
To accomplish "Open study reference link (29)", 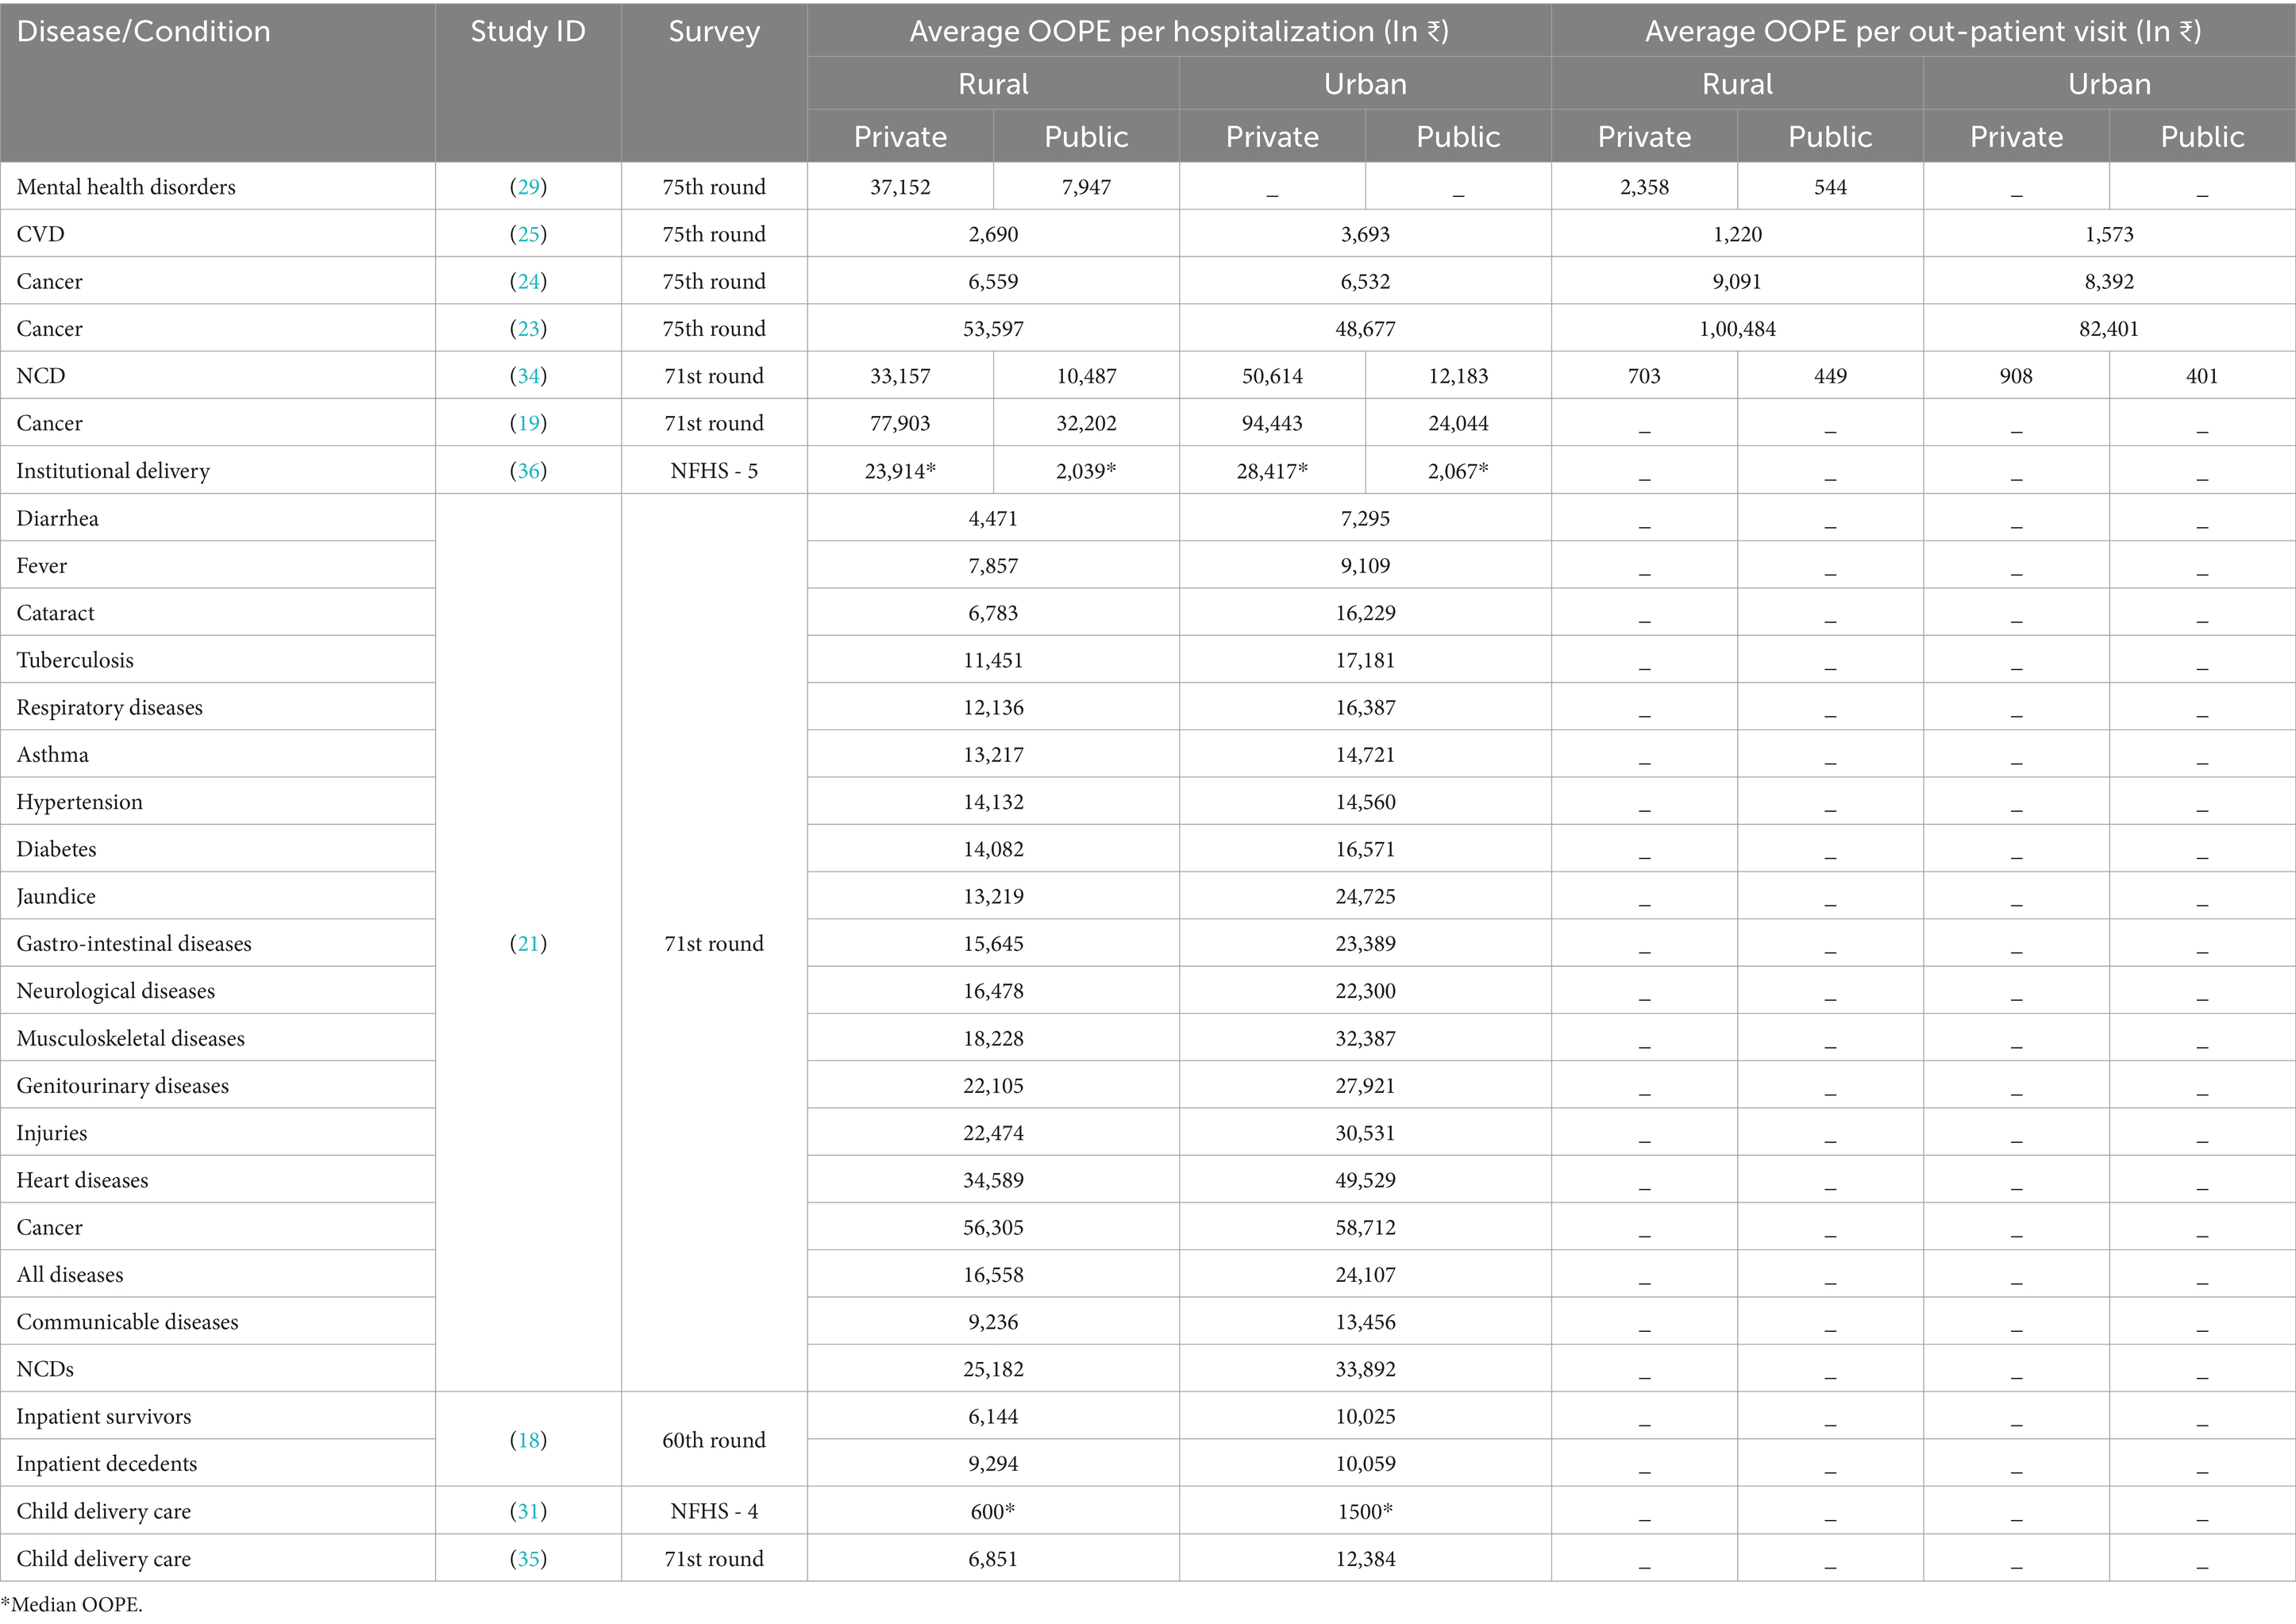I will coord(528,187).
